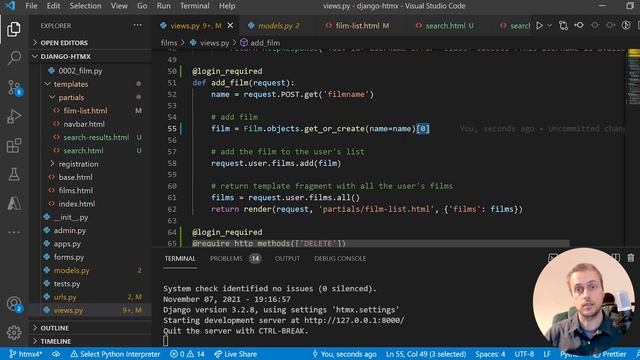Open Accounts menu in activity bar
Image resolution: width=640 pixels, height=360 pixels.
click(x=14, y=304)
